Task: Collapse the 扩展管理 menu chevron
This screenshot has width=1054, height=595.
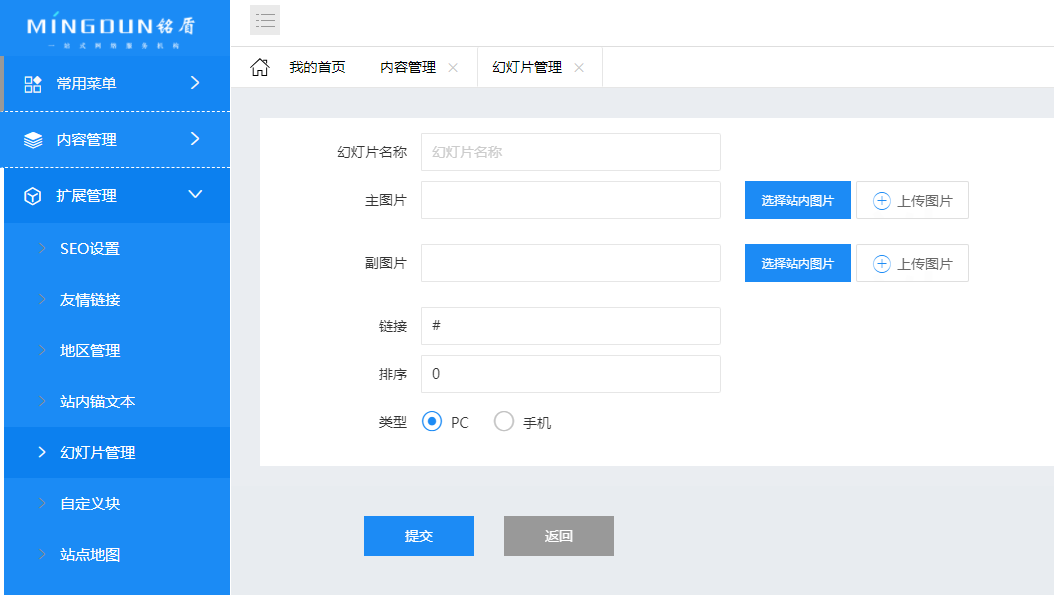Action: 195,195
